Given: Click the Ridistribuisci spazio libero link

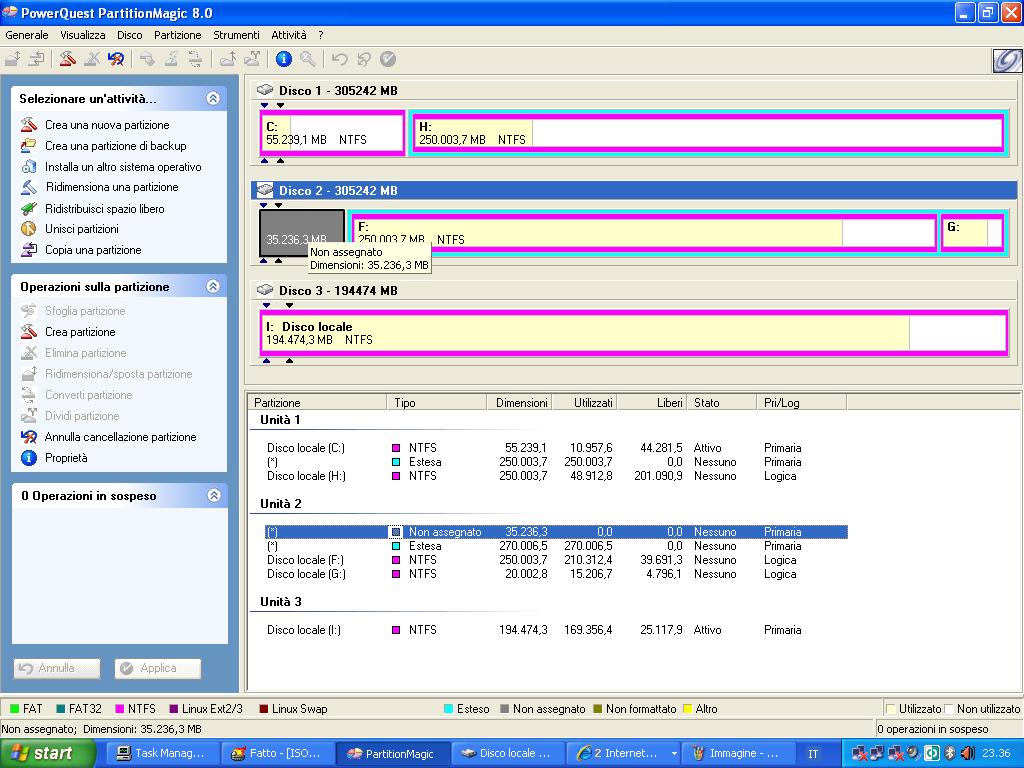Looking at the screenshot, I should click(104, 209).
